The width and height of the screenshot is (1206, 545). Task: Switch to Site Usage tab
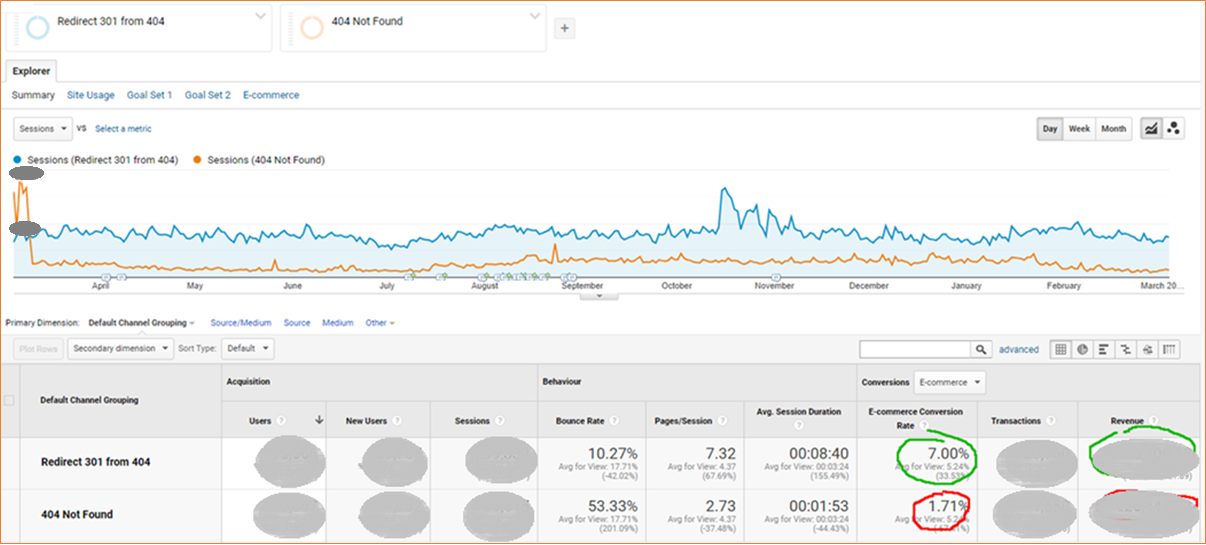point(90,95)
